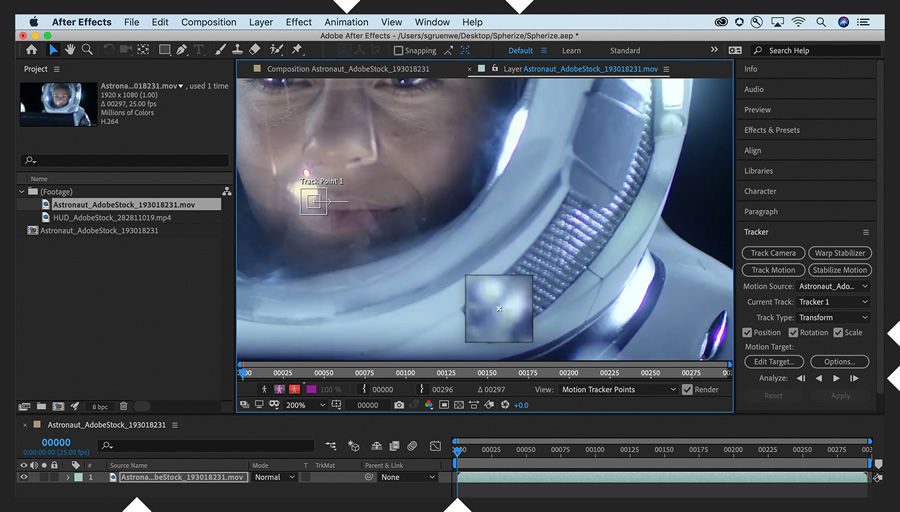
Task: Click the Home icon in the toolbar
Action: coord(31,49)
